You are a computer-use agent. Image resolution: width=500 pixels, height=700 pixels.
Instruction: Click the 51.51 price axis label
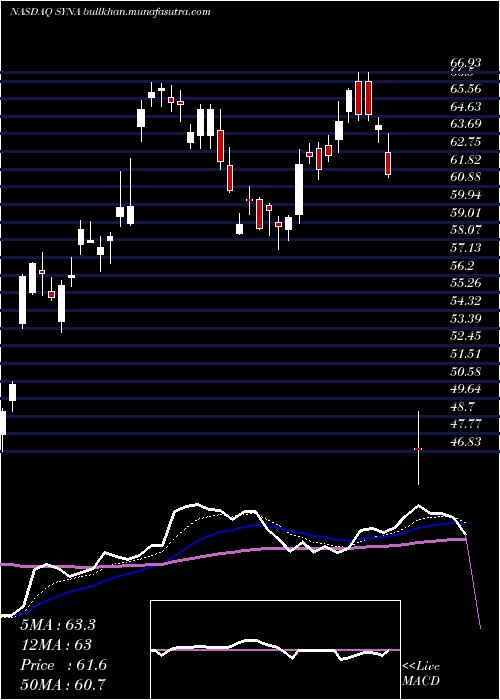coord(466,354)
